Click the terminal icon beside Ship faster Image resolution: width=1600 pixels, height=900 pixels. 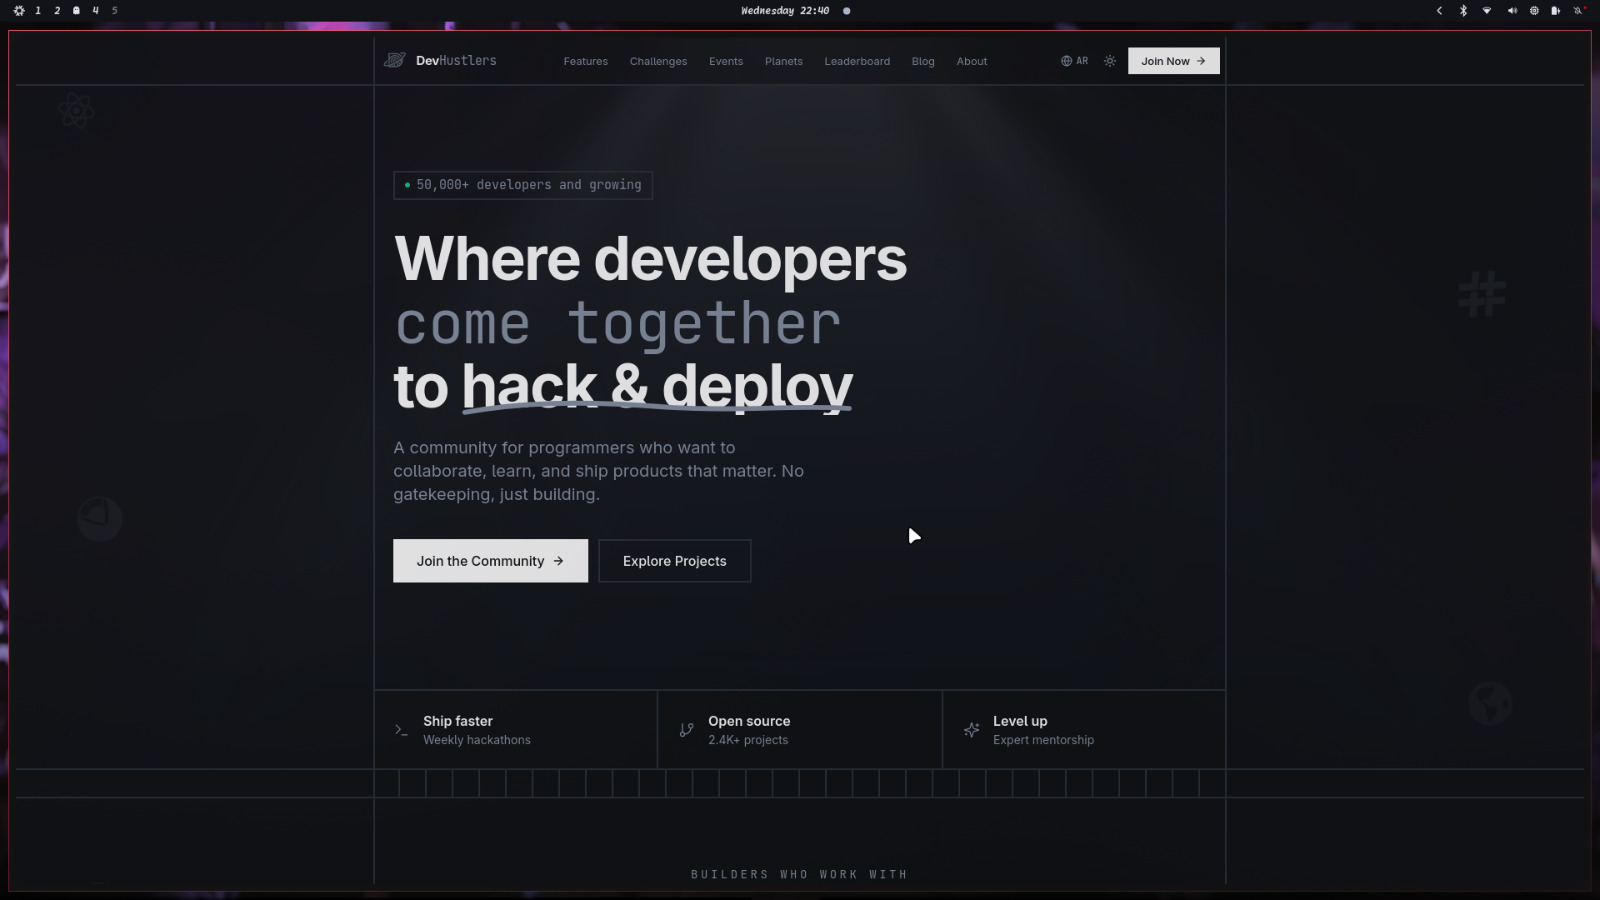coord(401,730)
